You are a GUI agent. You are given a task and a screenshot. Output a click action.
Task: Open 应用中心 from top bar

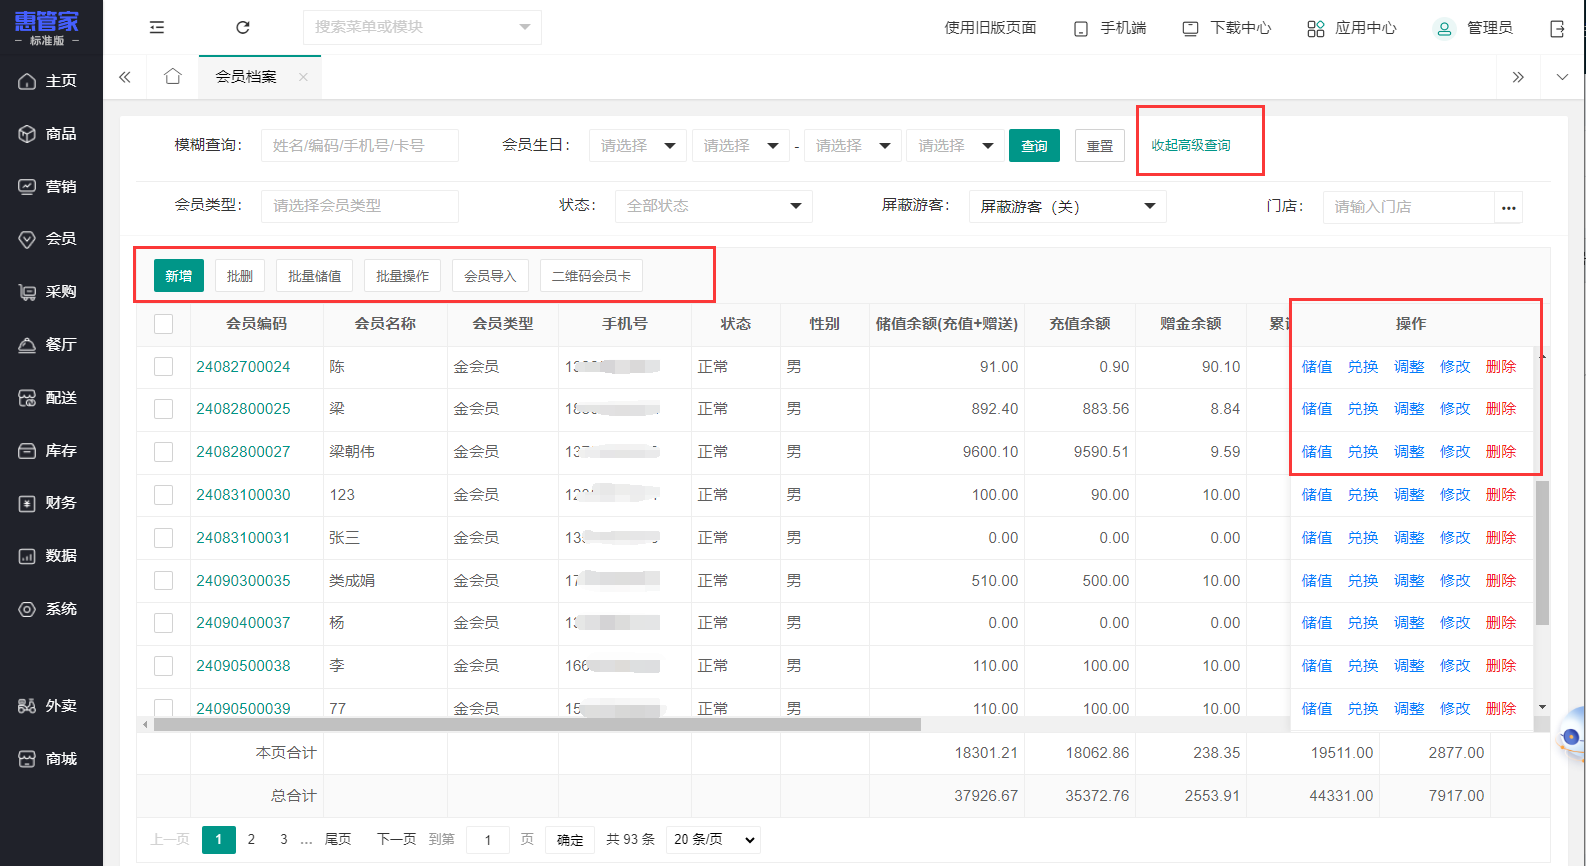coord(1351,28)
